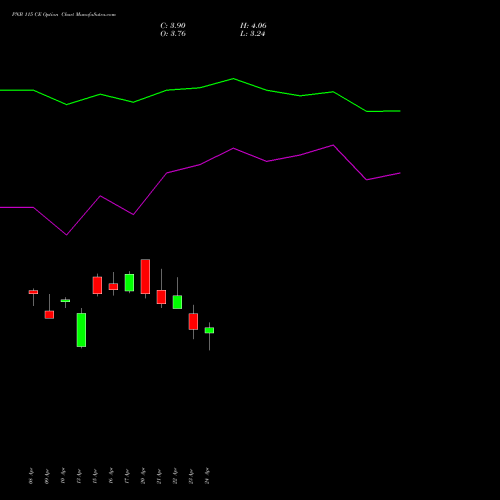
Task: Click the open value O: 3.76
Action: (x=173, y=34)
